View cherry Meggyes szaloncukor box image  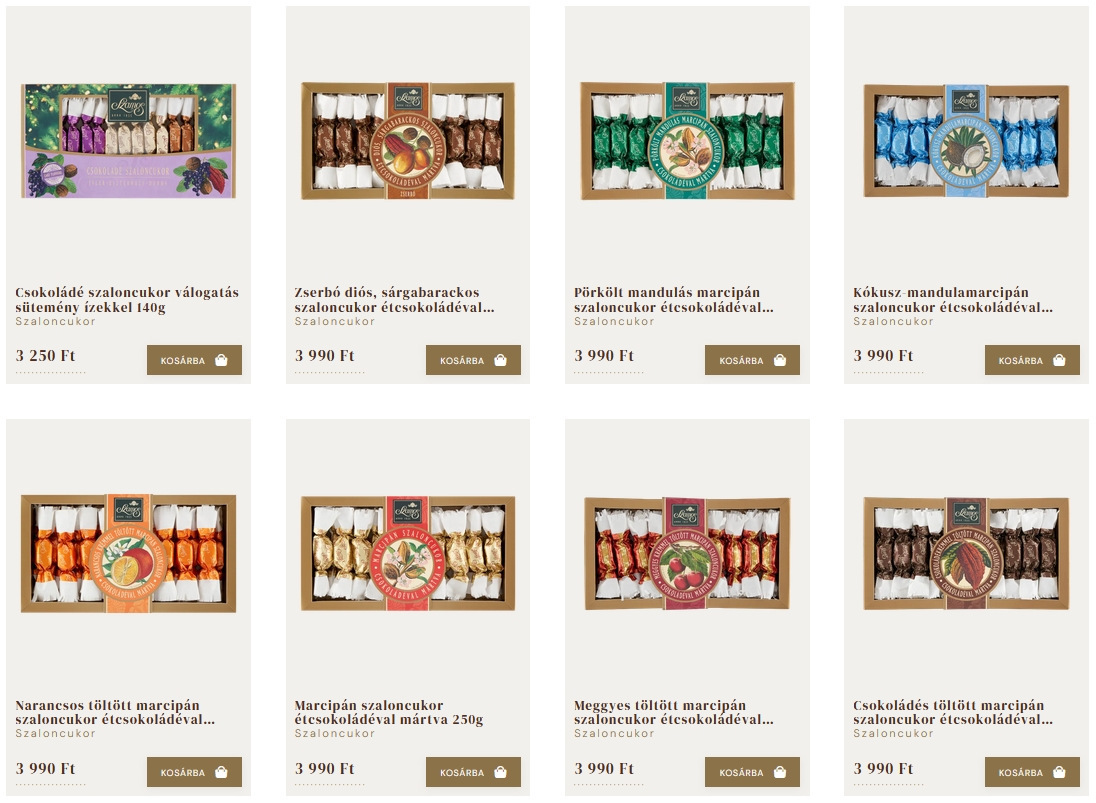pyautogui.click(x=687, y=553)
